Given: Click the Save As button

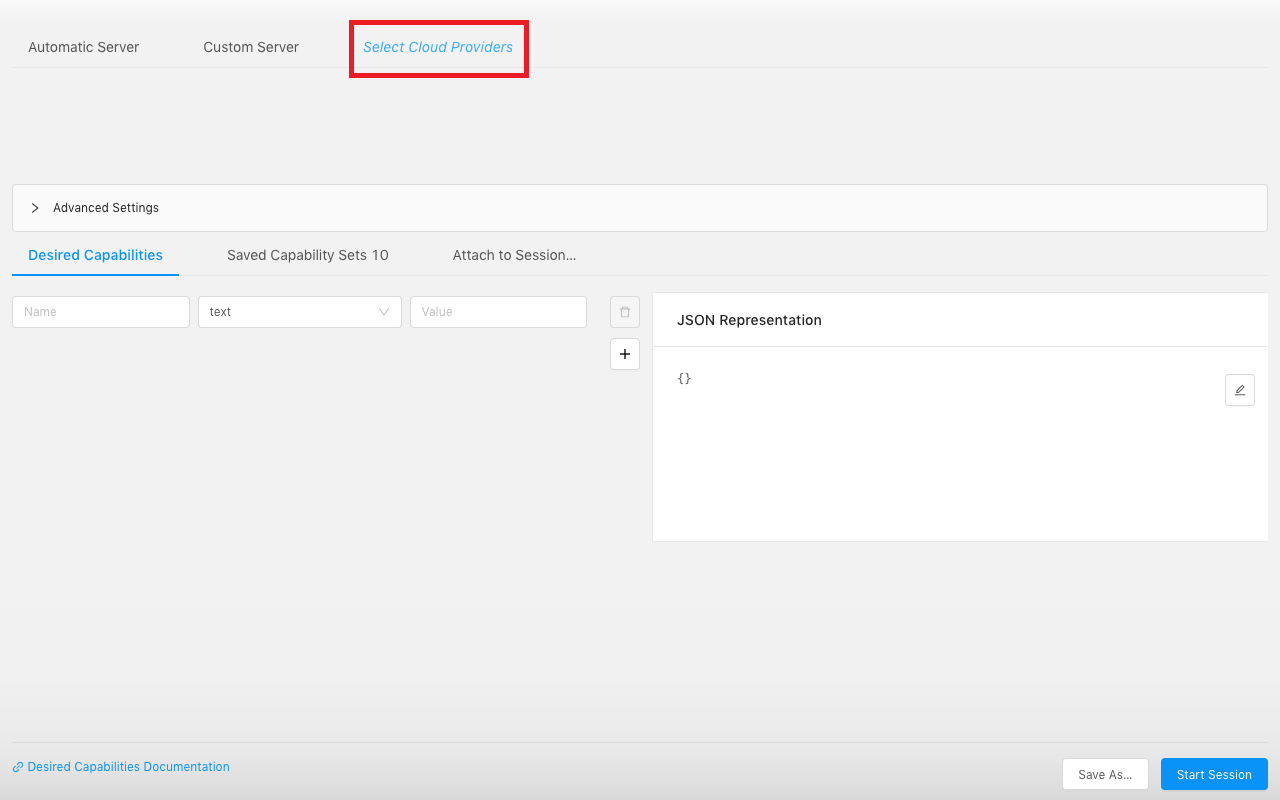Looking at the screenshot, I should pos(1104,773).
